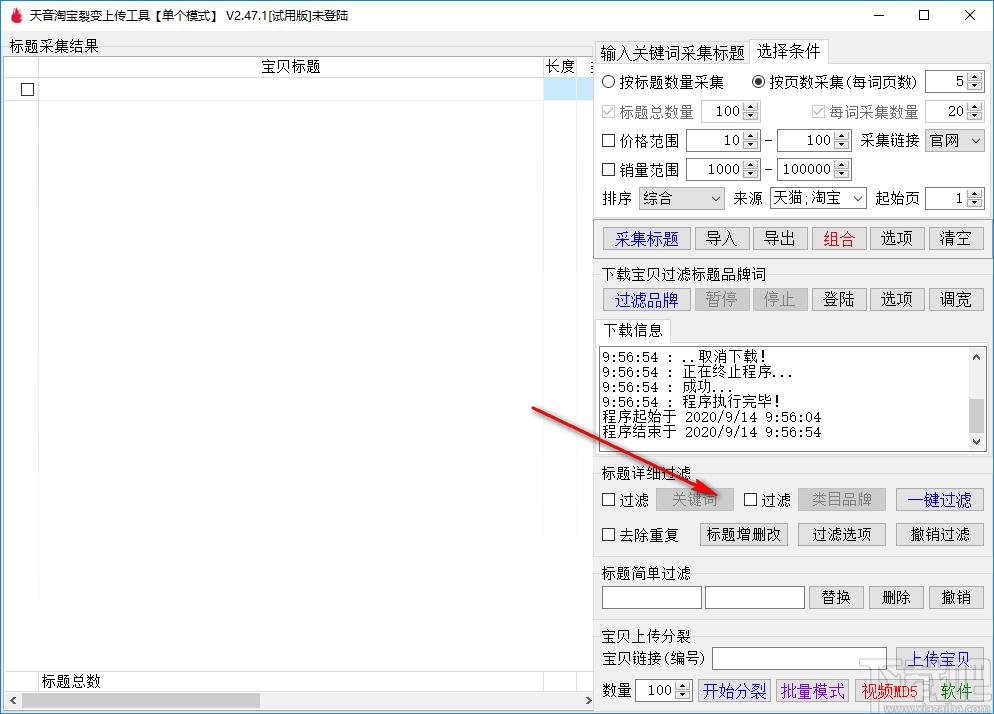Click the 登陆 button
Viewport: 994px width, 714px height.
pyautogui.click(x=839, y=299)
